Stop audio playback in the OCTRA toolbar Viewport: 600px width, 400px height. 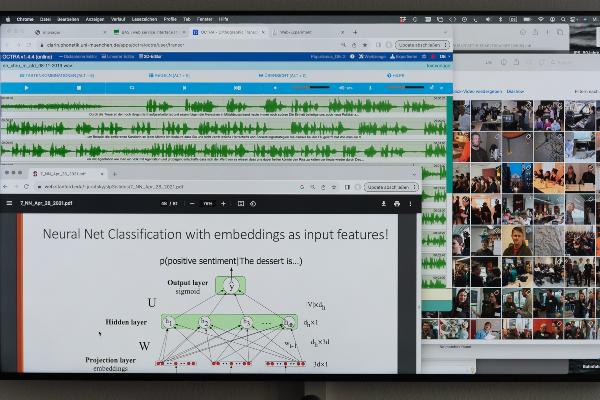click(x=78, y=88)
